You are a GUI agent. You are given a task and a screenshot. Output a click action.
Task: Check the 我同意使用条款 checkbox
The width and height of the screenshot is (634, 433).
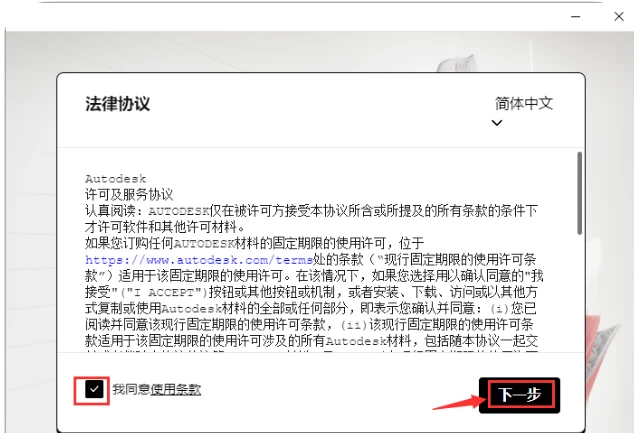coord(94,390)
